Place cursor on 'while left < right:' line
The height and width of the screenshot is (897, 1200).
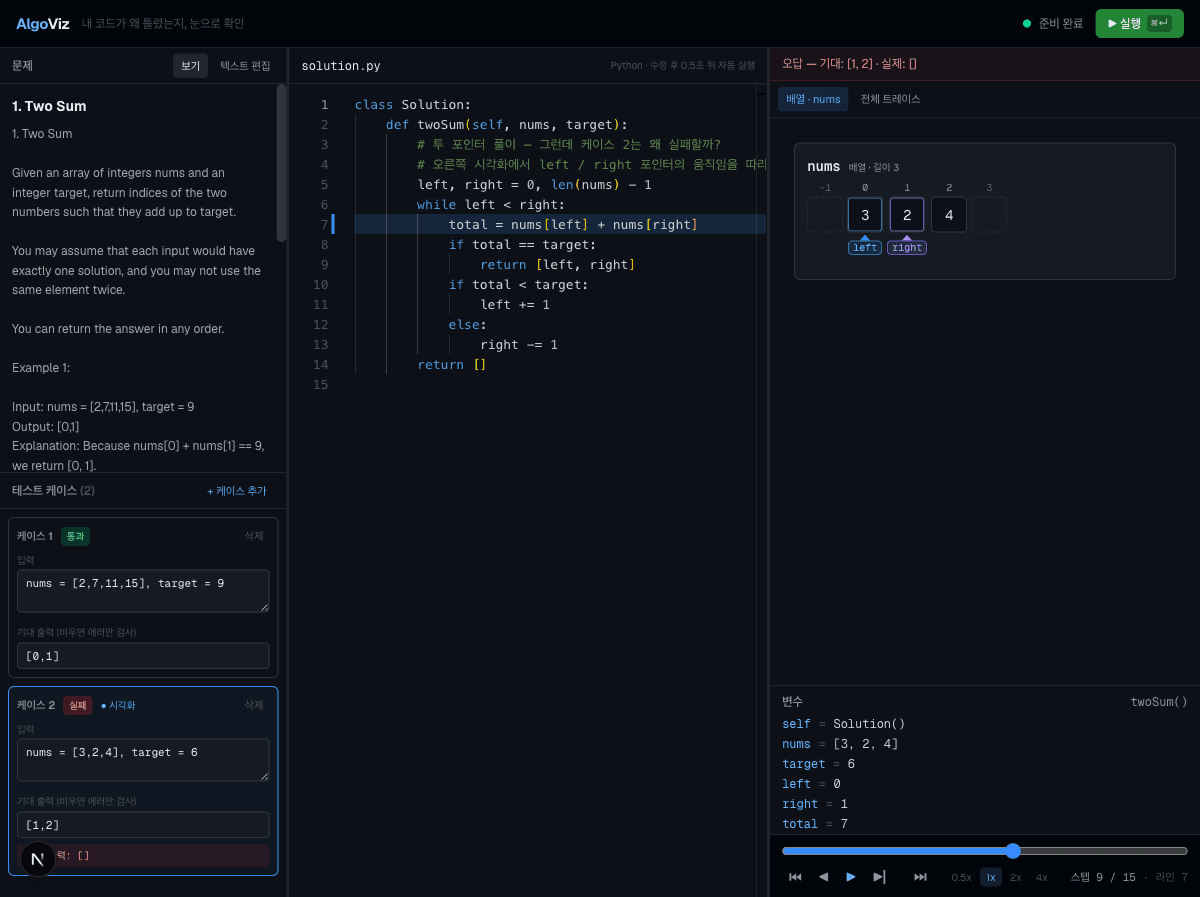point(491,204)
